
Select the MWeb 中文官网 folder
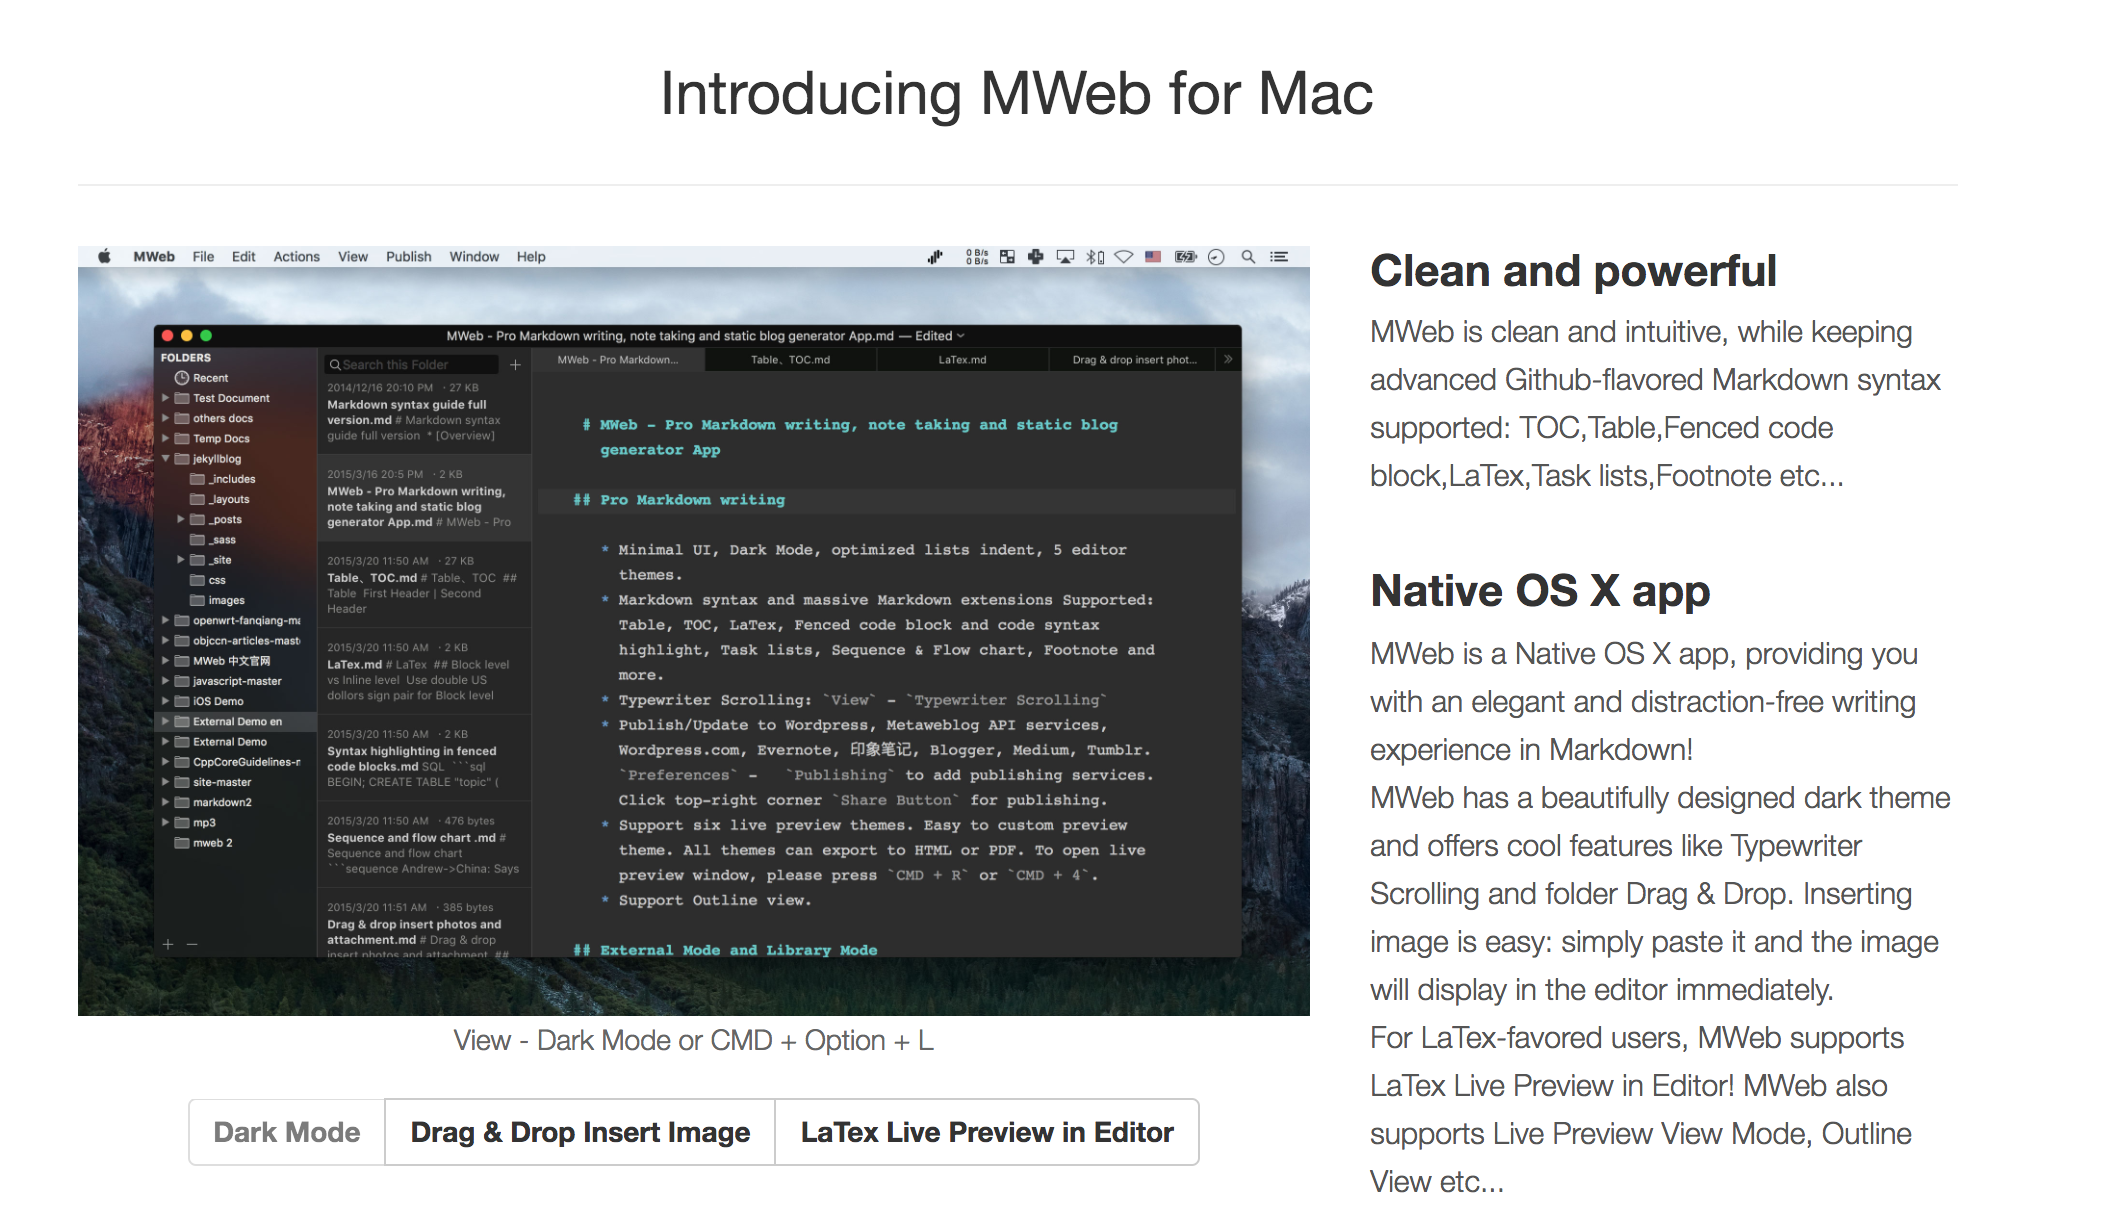tap(236, 661)
